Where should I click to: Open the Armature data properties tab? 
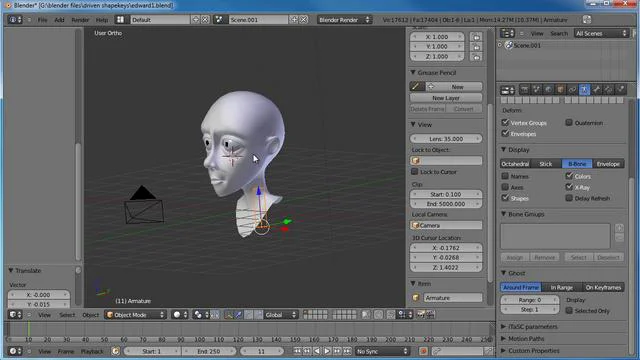[x=584, y=89]
